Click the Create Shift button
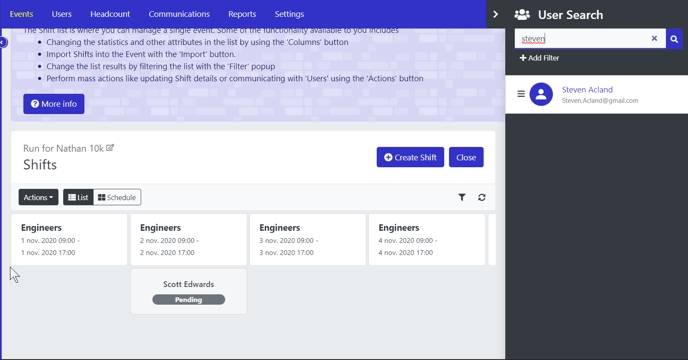688x360 pixels. click(410, 157)
